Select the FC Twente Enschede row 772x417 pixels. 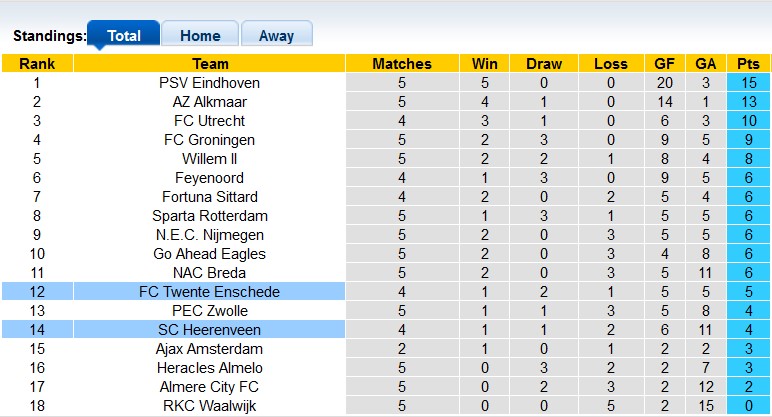(386, 291)
